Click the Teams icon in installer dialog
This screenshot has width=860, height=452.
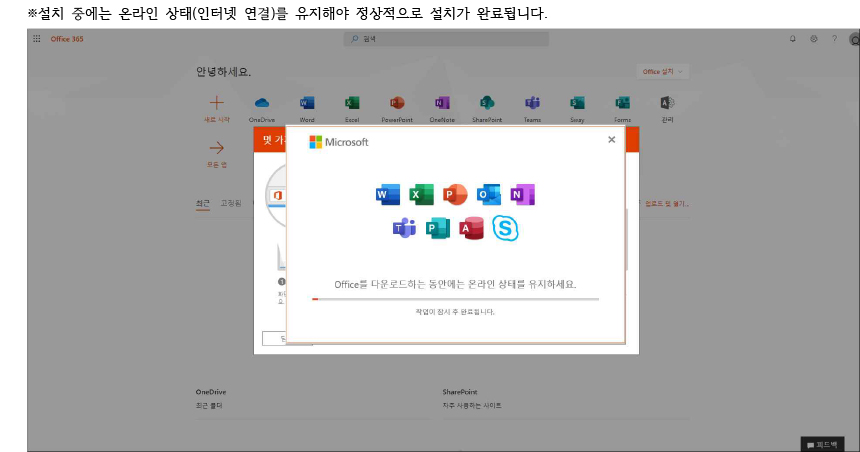pos(404,228)
